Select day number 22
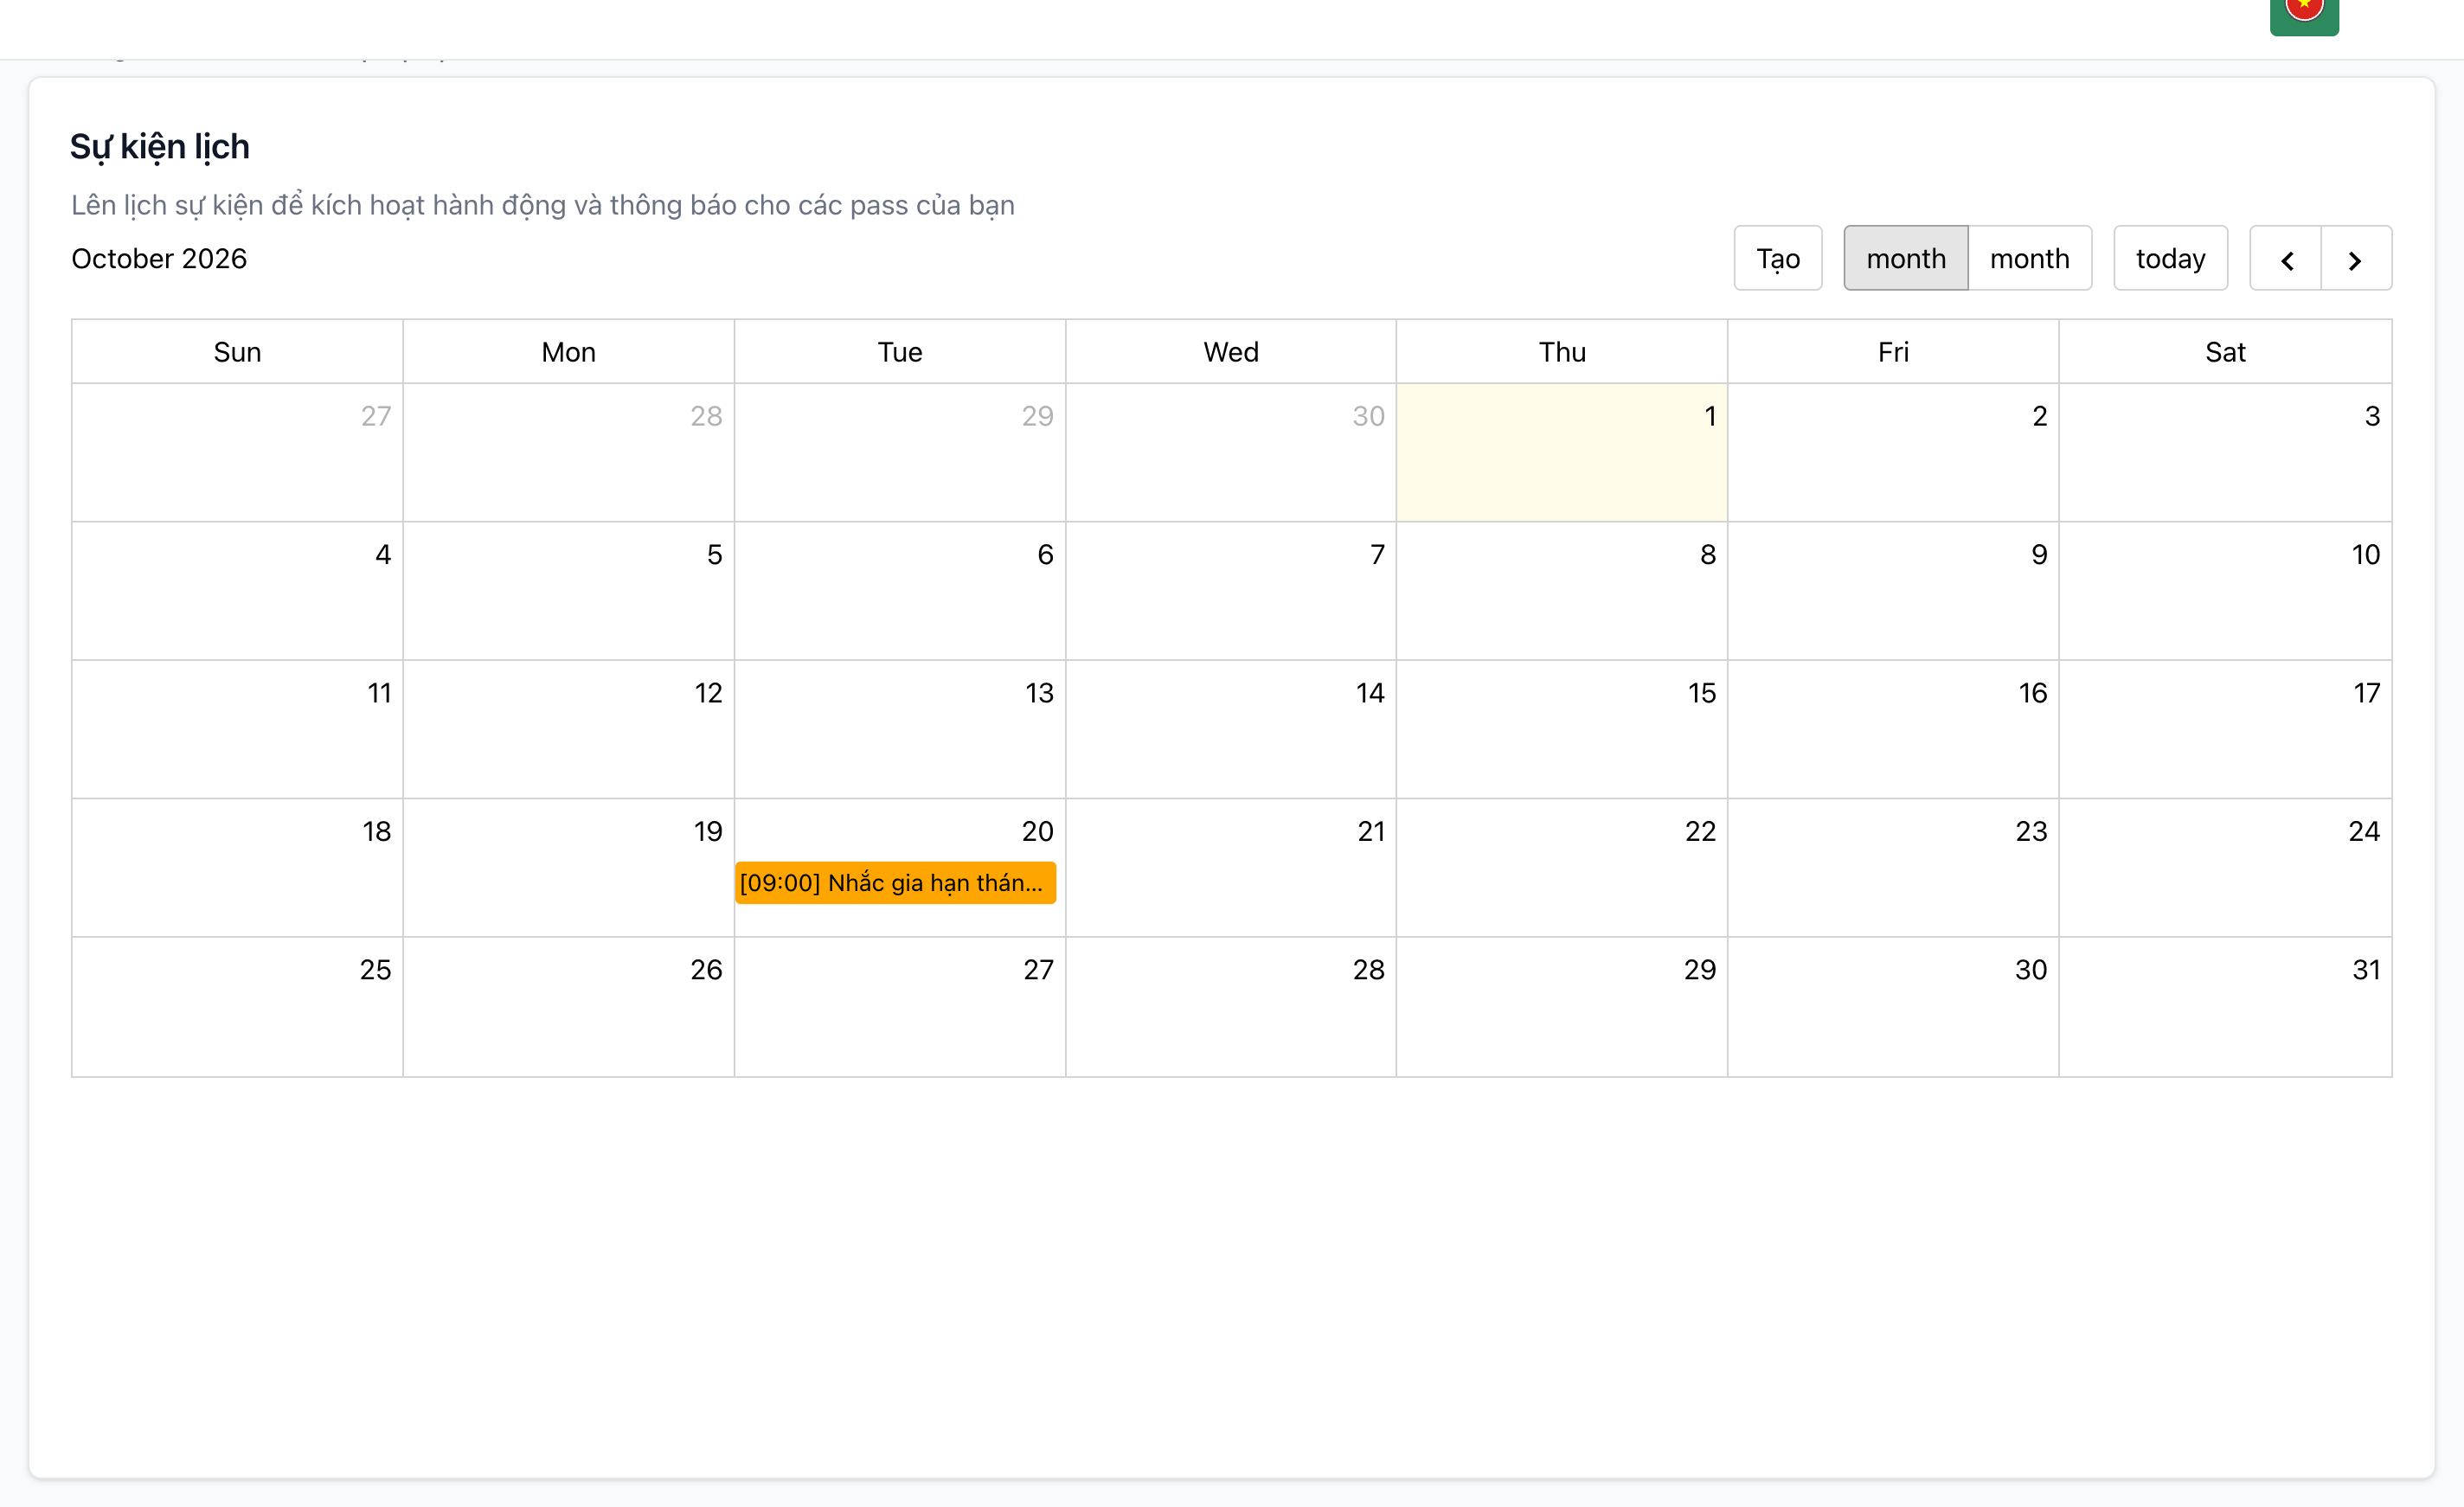Screen dimensions: 2464x1507 (x=1700, y=831)
